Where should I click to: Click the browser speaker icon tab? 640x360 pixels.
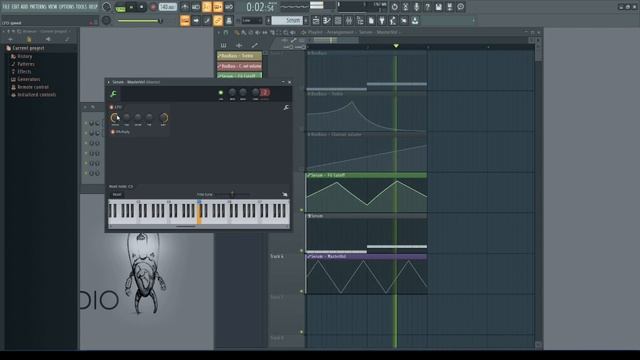pyautogui.click(x=48, y=39)
